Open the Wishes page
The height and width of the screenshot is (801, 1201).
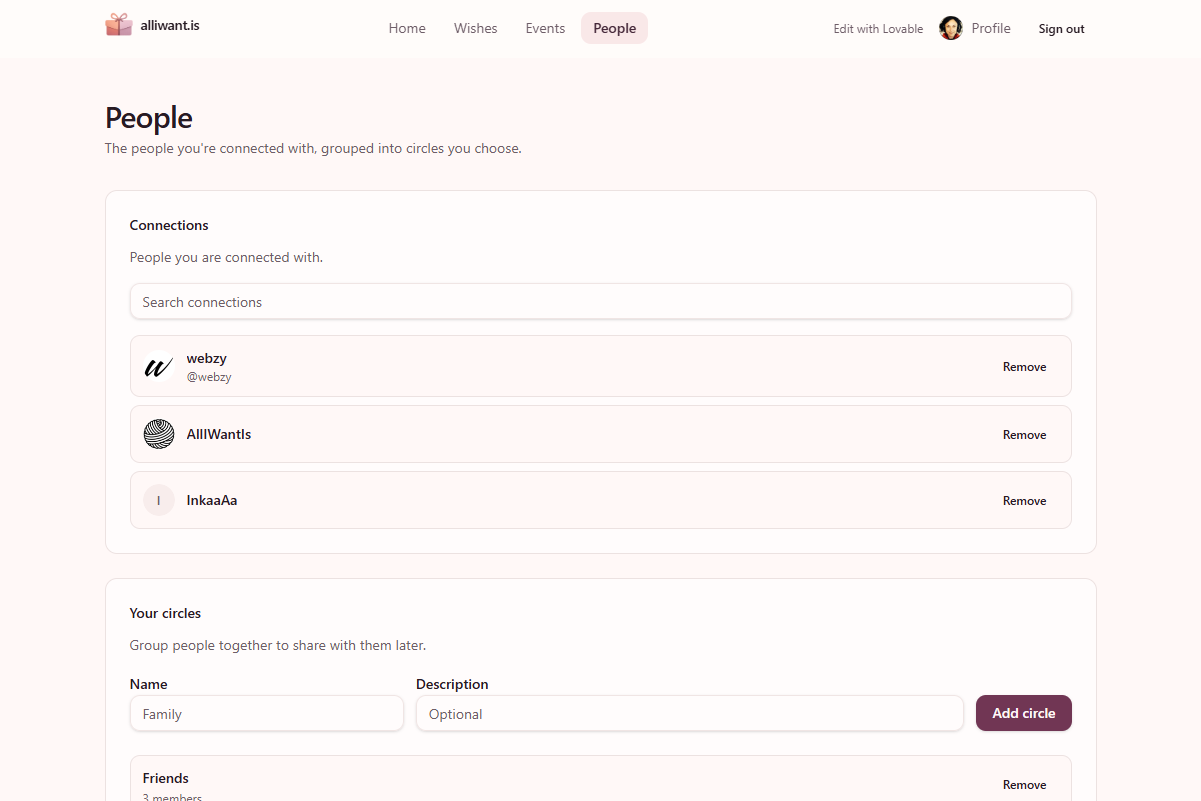pyautogui.click(x=476, y=28)
